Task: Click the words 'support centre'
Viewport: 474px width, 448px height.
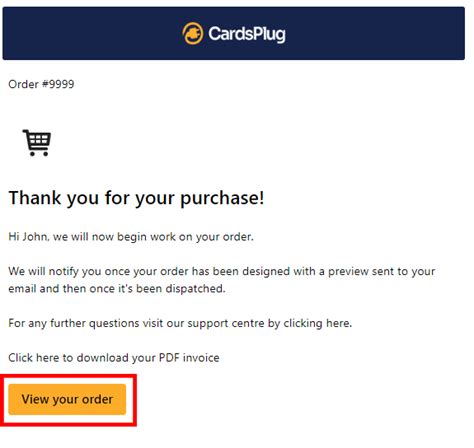Action: click(x=208, y=323)
